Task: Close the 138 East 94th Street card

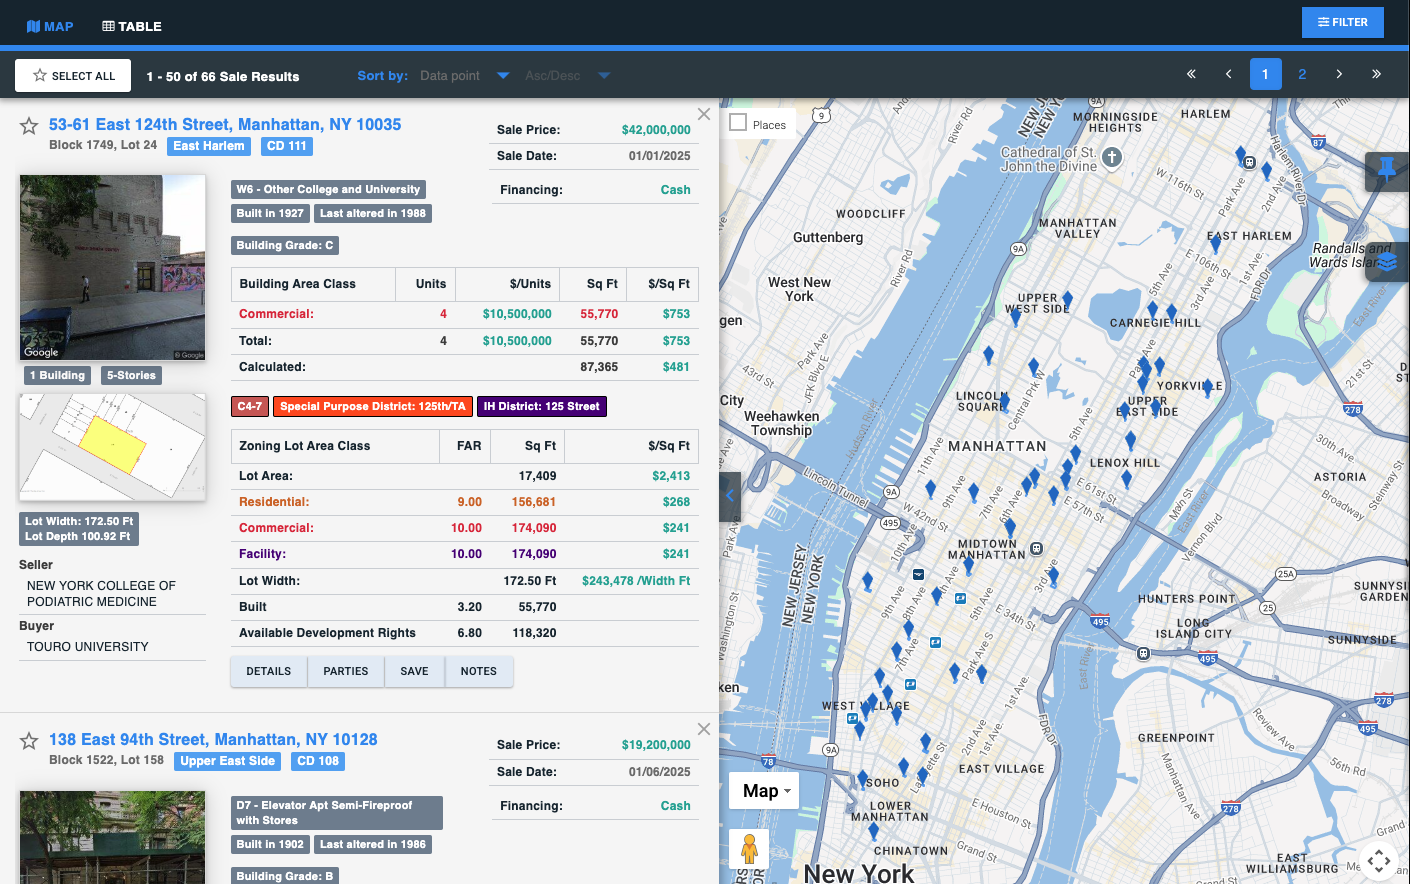Action: click(x=704, y=729)
